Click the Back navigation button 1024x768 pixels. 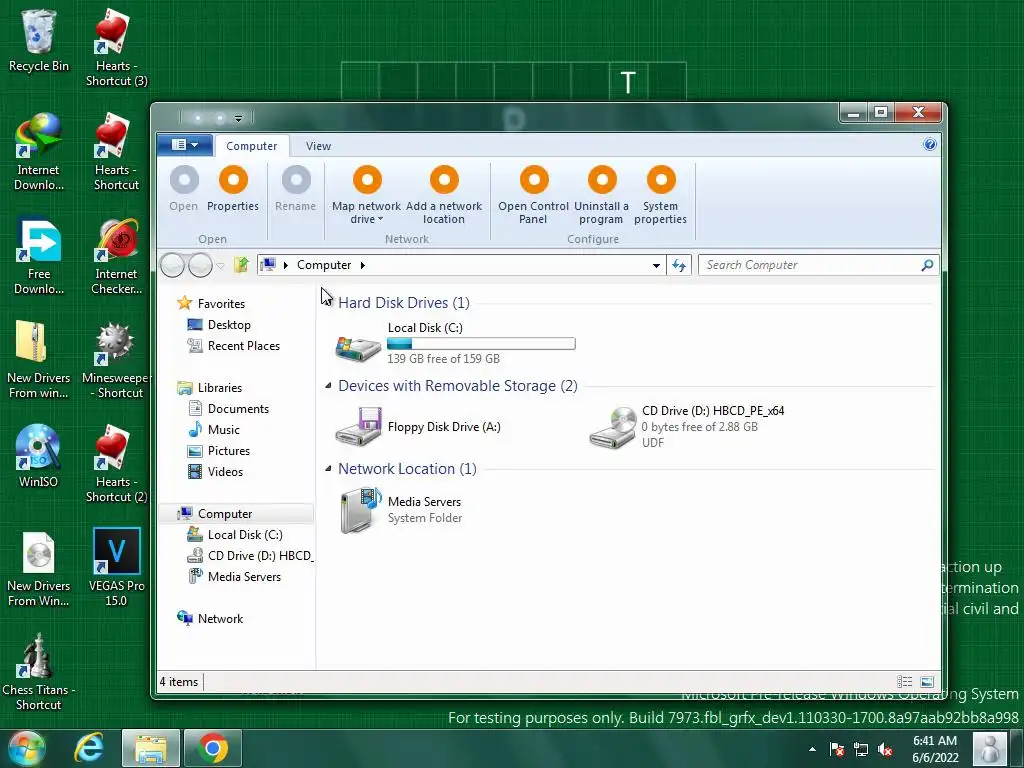pyautogui.click(x=172, y=265)
